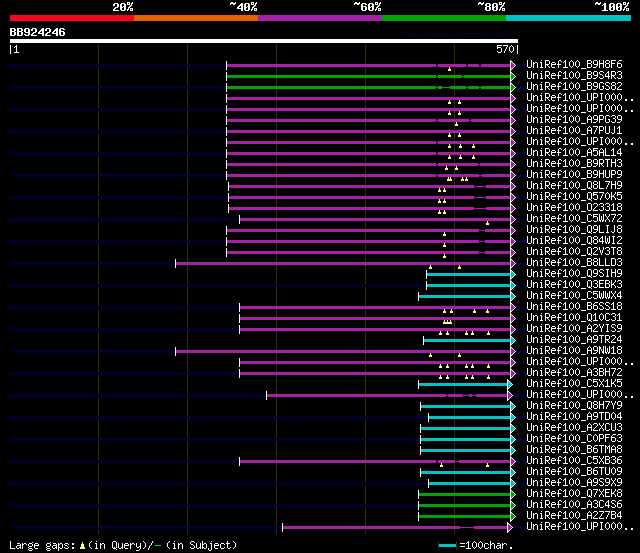The width and height of the screenshot is (640, 553).
Task: Select the UniRef100_Q8L7H9 label
Action: [574, 185]
